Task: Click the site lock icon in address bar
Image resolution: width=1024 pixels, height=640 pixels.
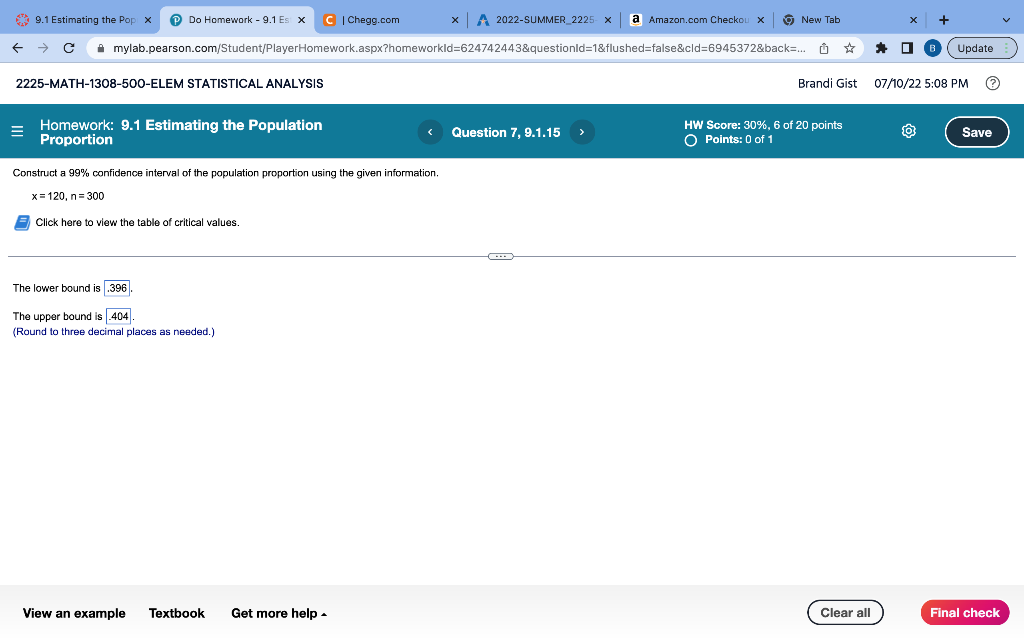Action: click(x=101, y=48)
